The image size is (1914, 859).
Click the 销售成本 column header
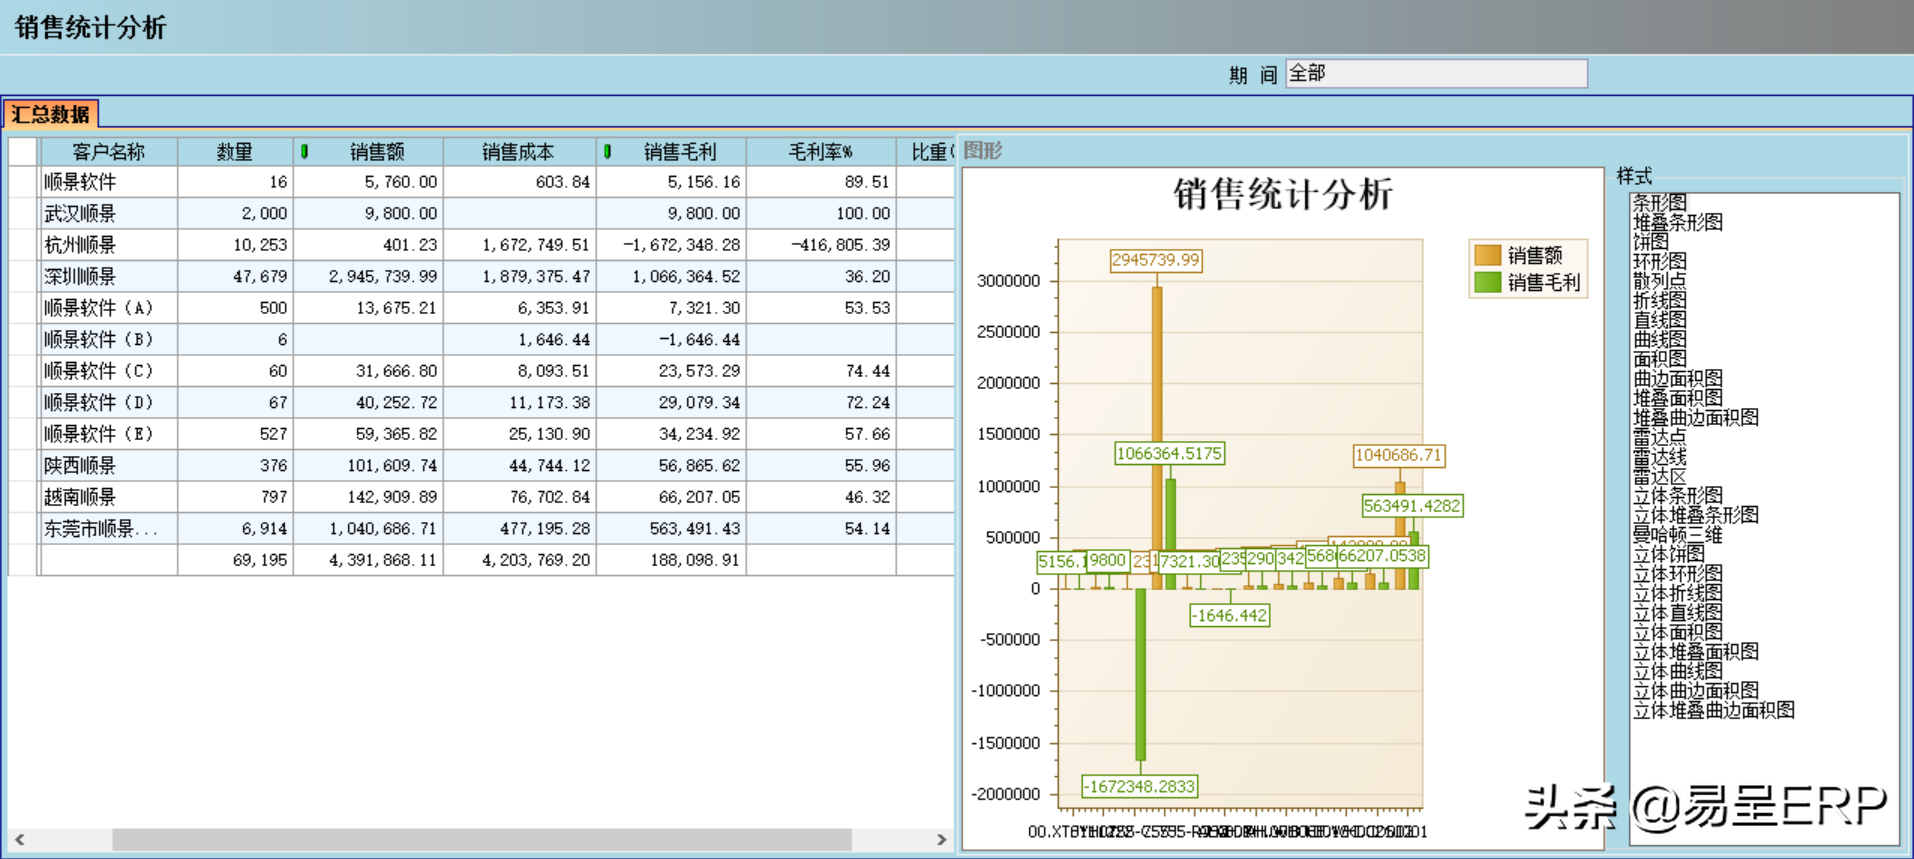click(x=517, y=152)
